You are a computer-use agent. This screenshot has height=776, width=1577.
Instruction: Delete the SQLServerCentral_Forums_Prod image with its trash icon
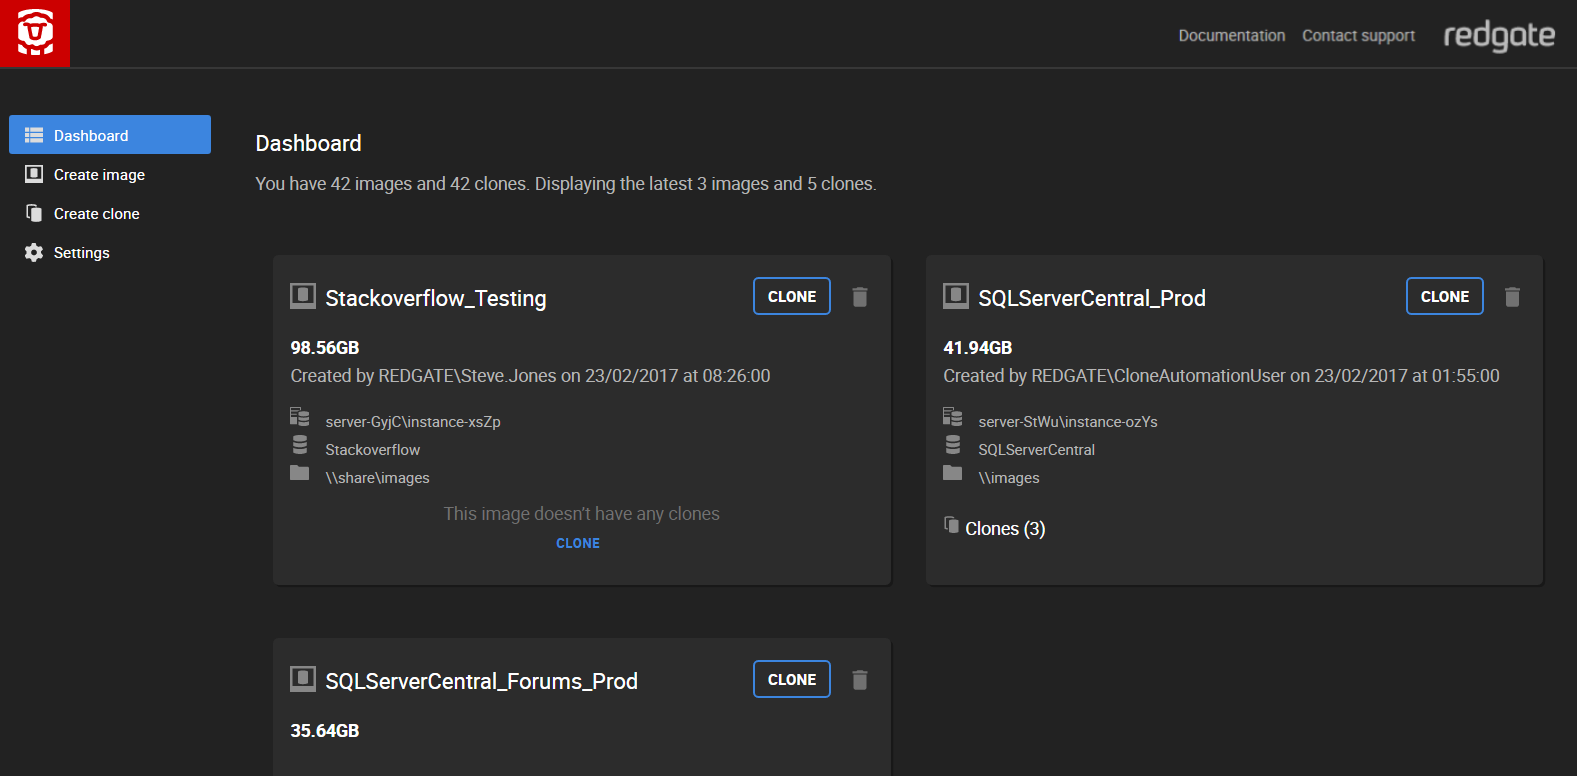860,680
